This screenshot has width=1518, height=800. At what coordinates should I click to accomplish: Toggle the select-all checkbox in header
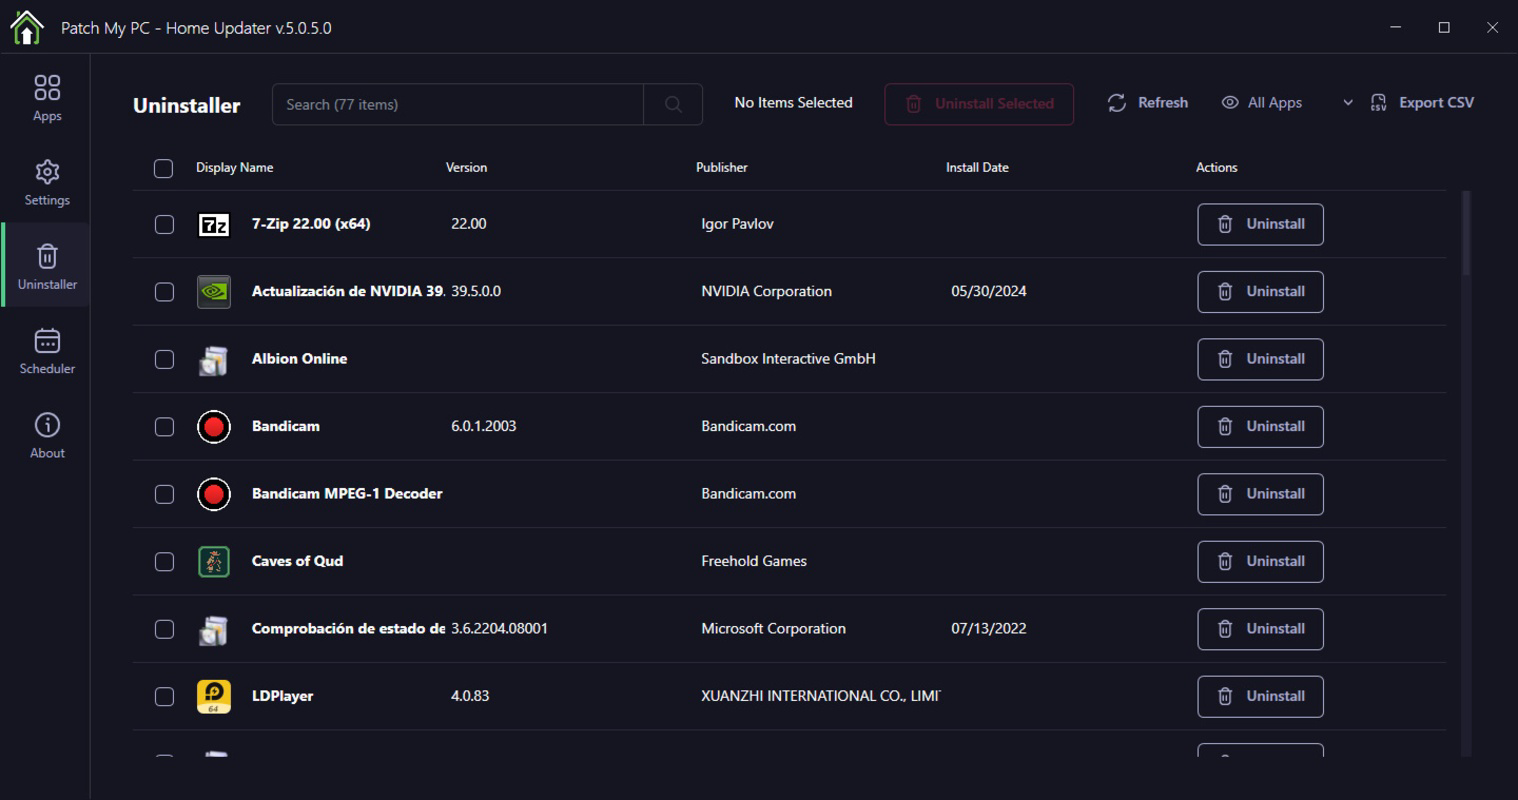pyautogui.click(x=164, y=168)
